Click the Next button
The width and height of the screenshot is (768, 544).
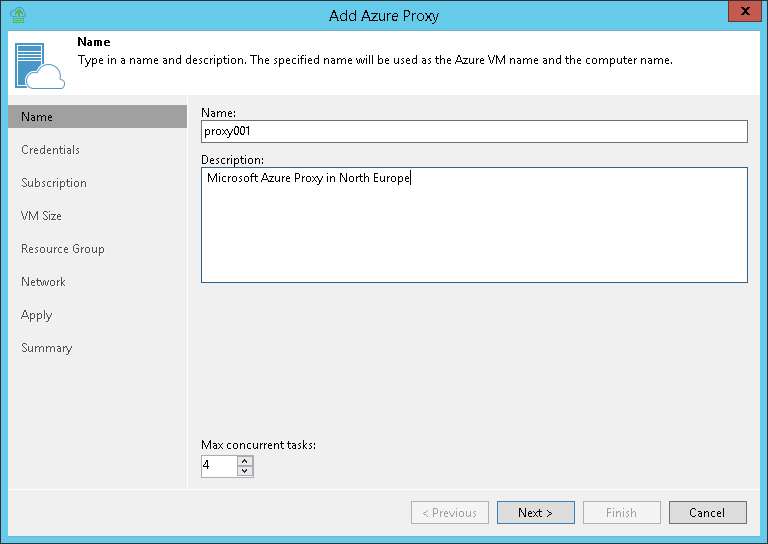[x=535, y=513]
